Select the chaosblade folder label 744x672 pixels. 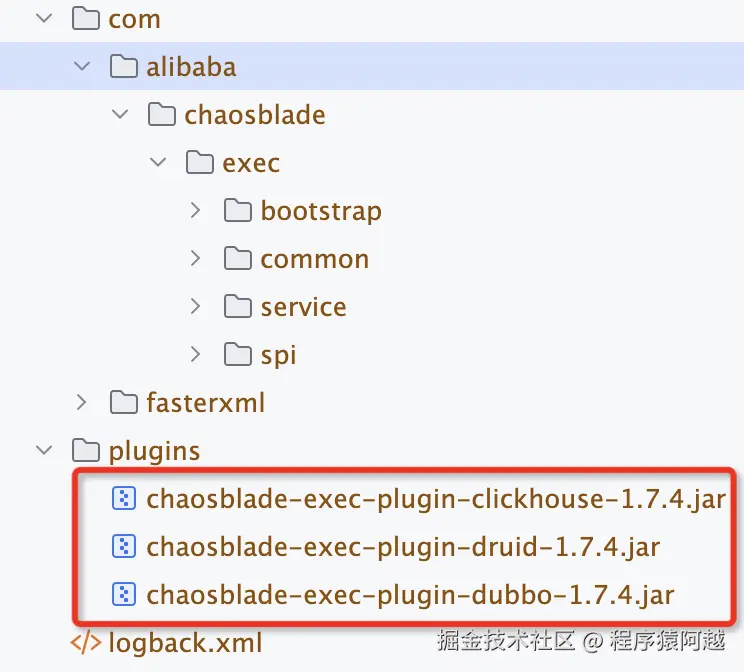[x=255, y=115]
